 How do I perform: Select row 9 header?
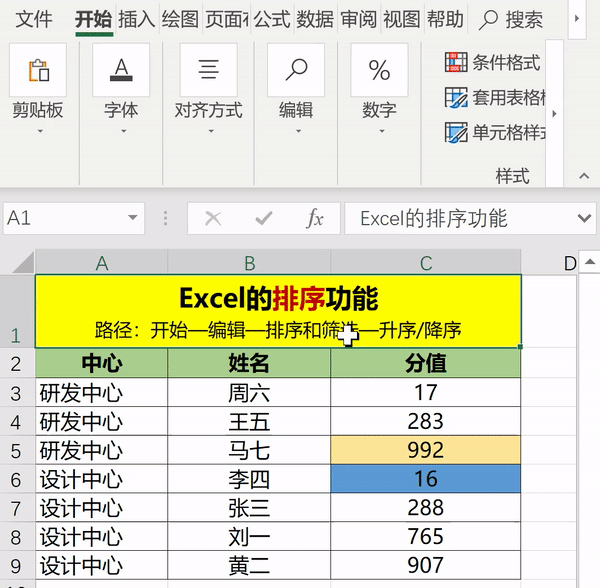tap(16, 566)
